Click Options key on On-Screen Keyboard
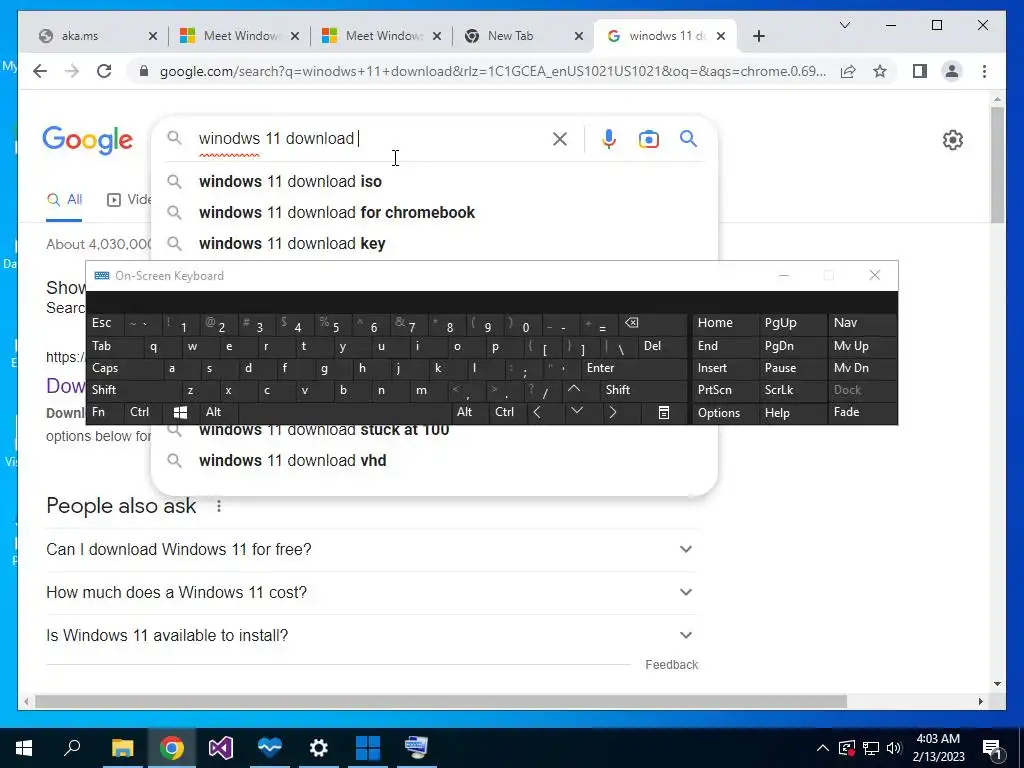Viewport: 1024px width, 768px height. click(x=724, y=413)
